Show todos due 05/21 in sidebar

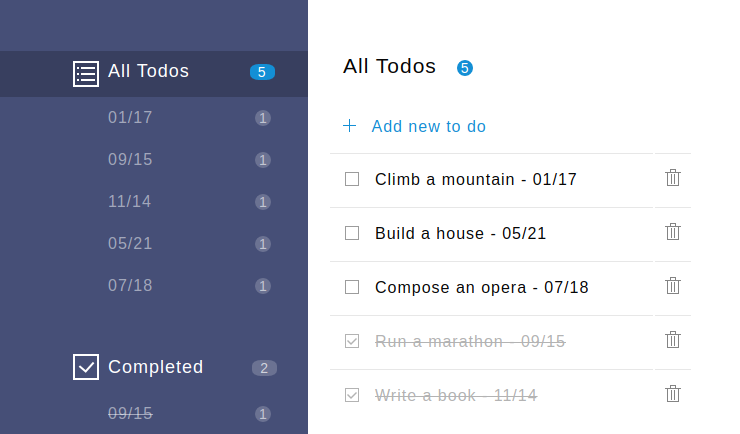[x=130, y=244]
